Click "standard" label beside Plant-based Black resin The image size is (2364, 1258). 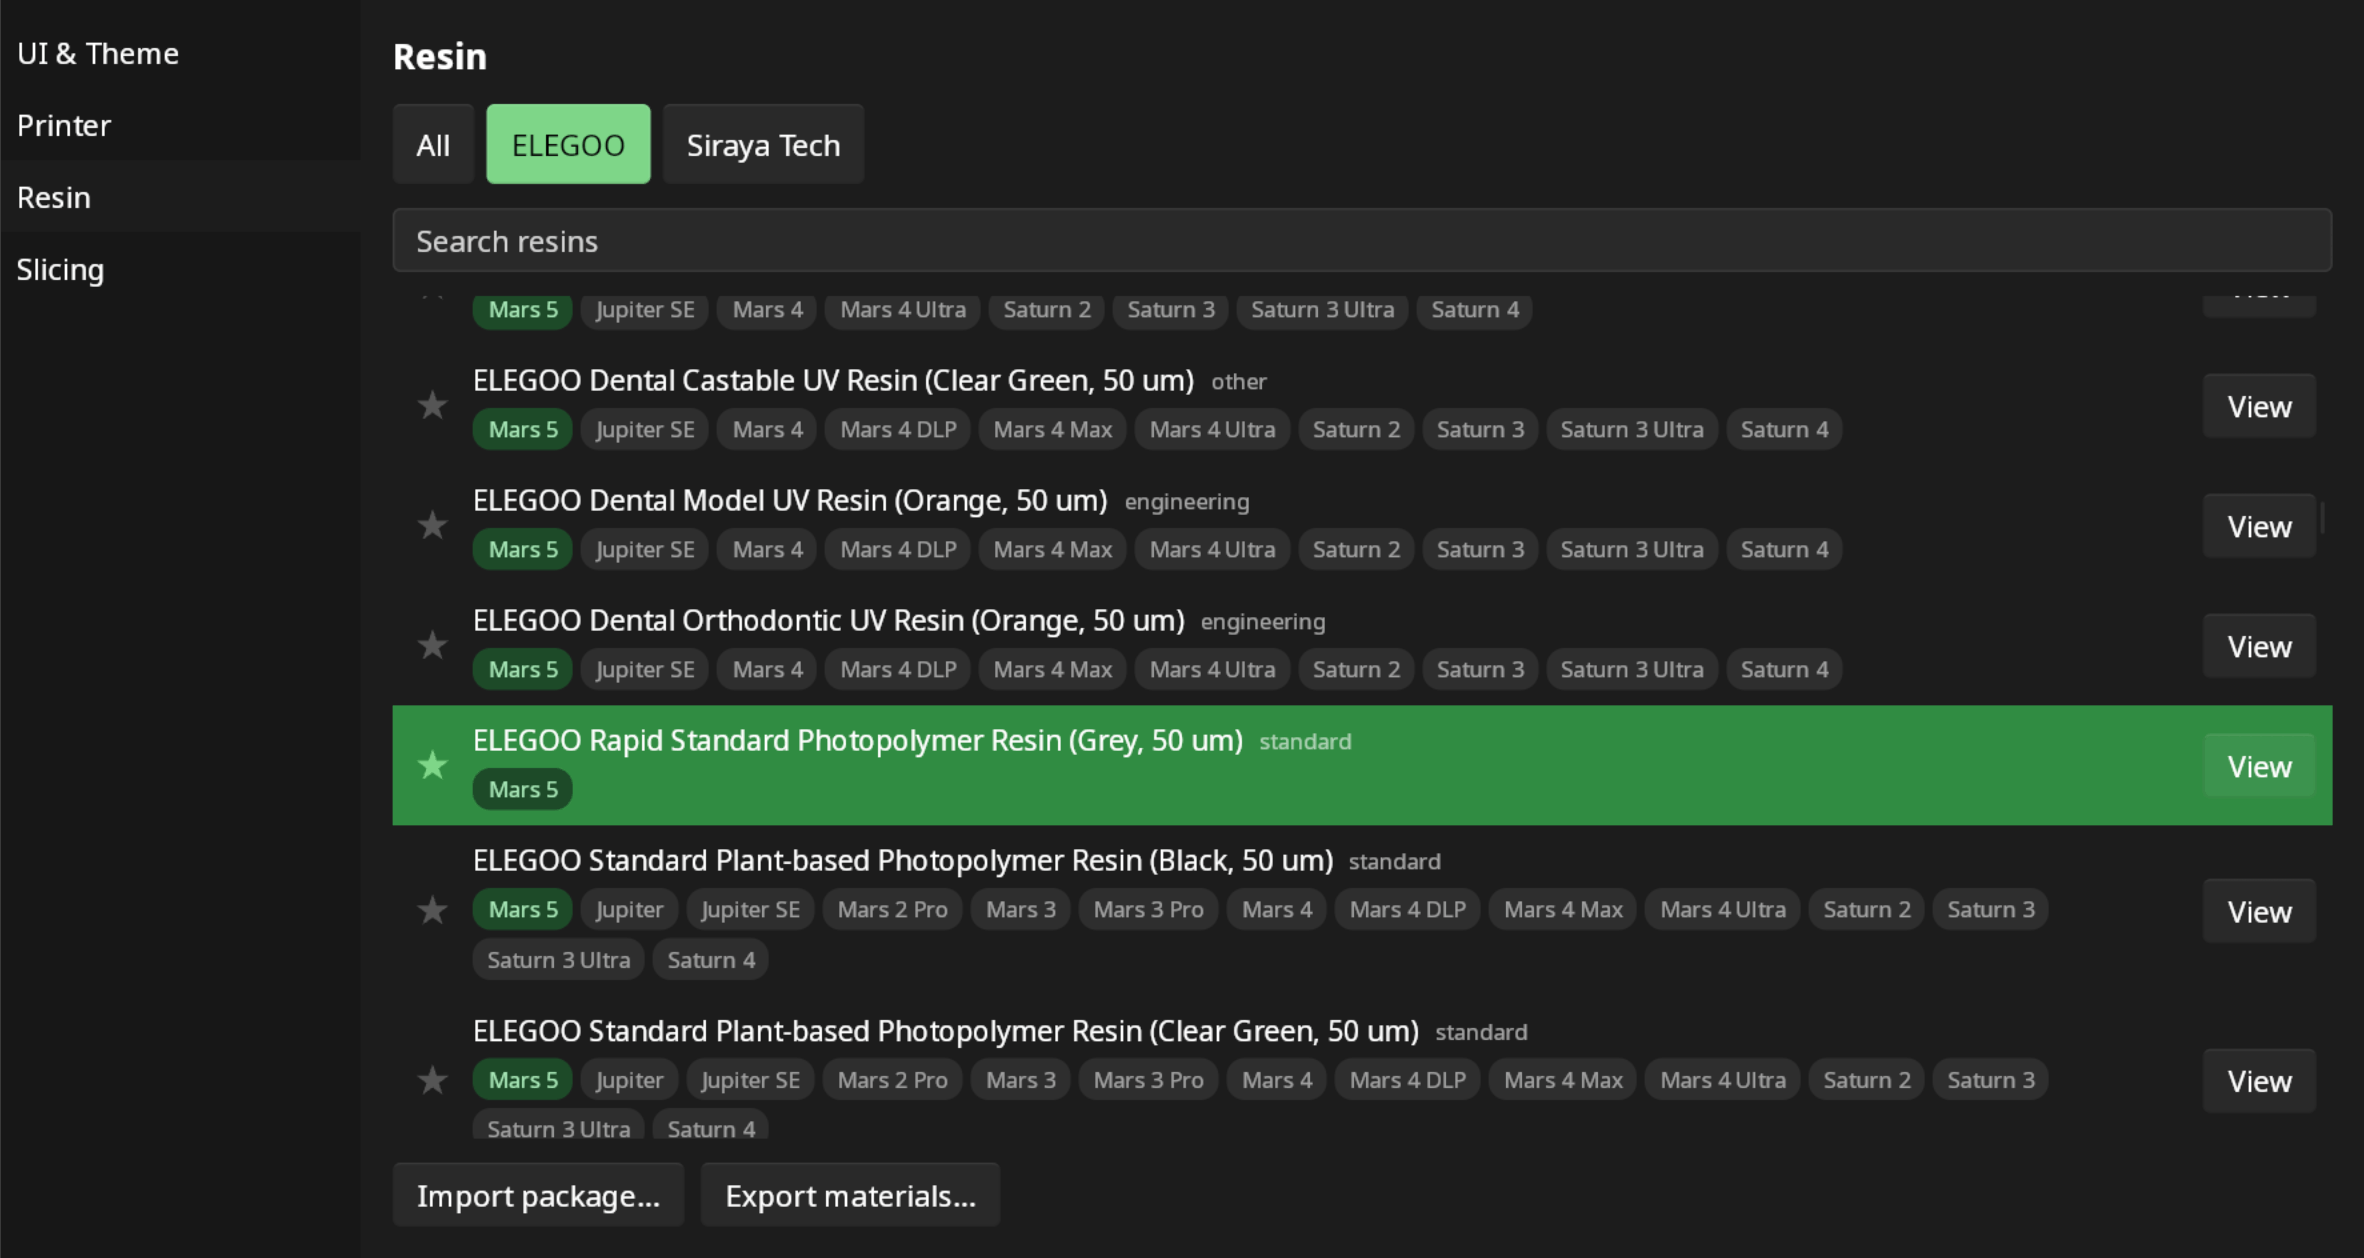pos(1395,862)
